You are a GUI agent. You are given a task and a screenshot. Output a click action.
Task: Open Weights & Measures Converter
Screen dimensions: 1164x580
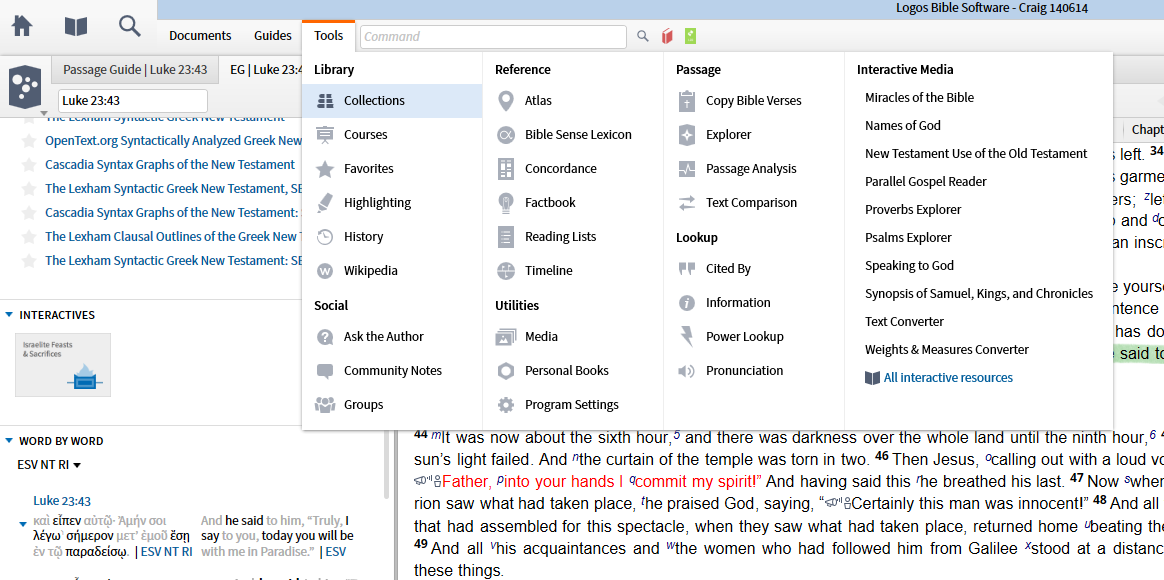click(x=946, y=350)
